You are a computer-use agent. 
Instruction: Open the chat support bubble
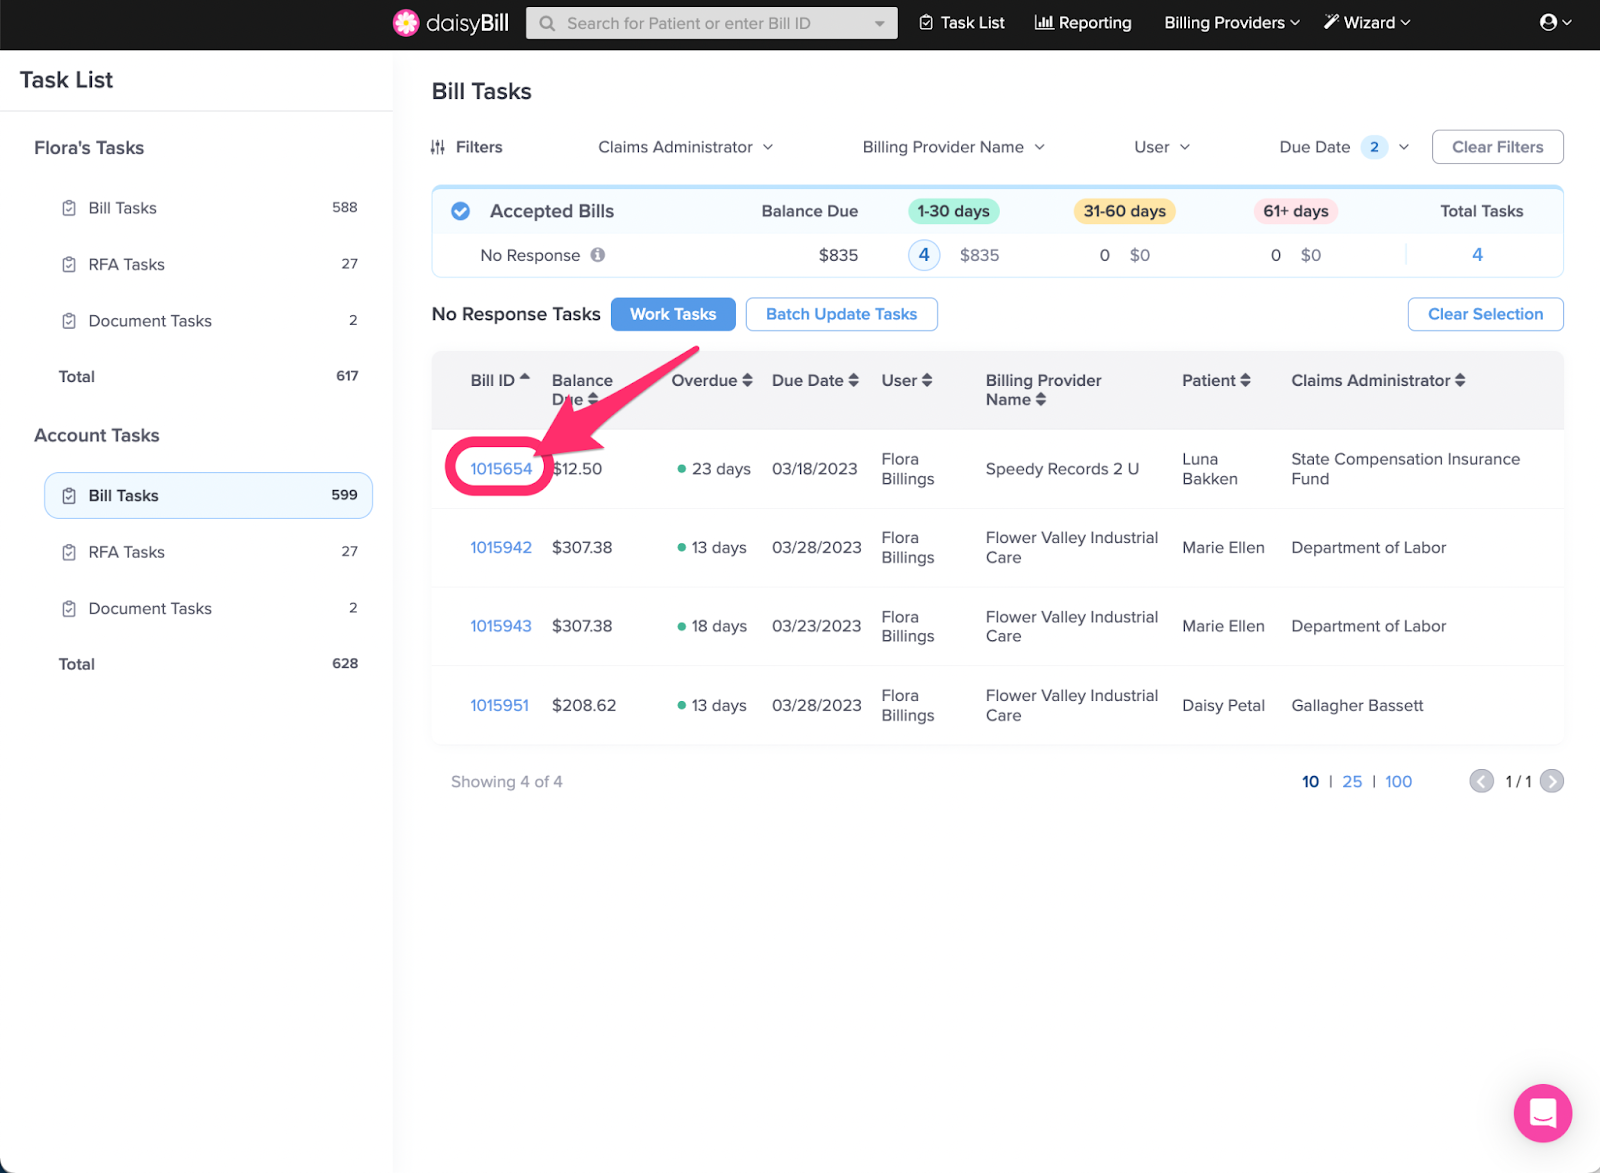coord(1542,1113)
